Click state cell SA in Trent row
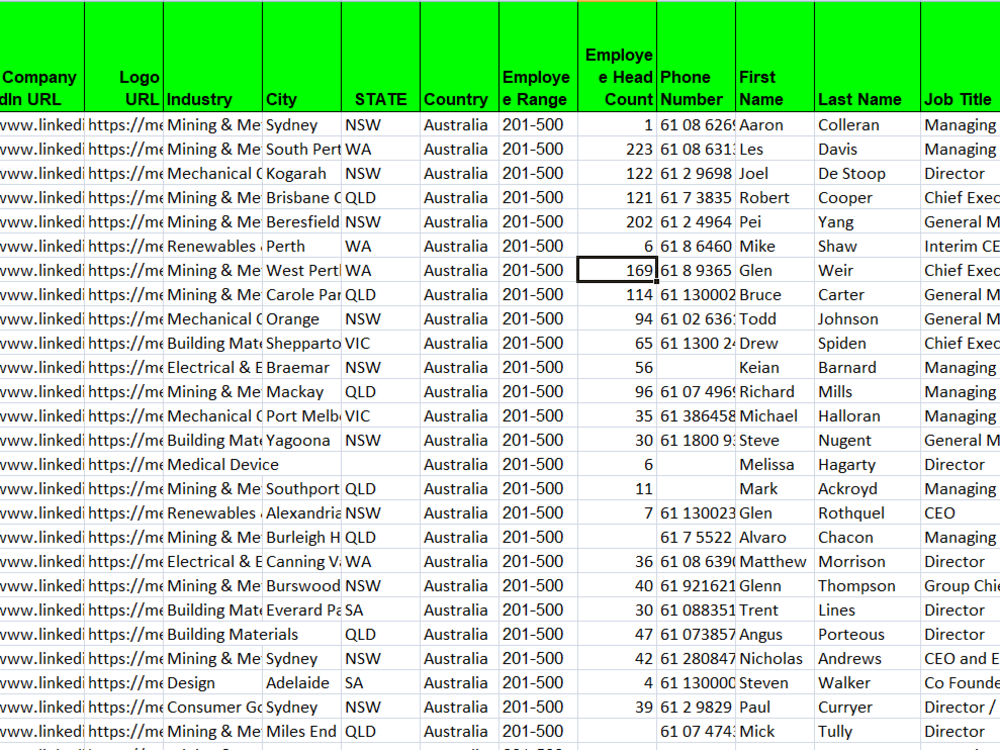The image size is (1000, 750). 381,610
